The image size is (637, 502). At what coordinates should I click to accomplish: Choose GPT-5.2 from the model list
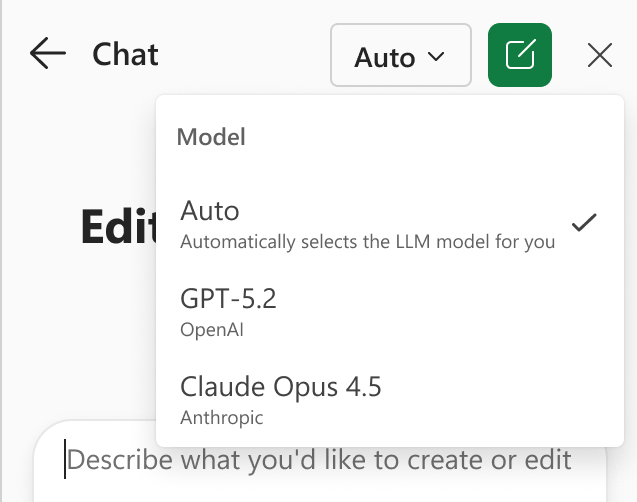click(x=389, y=312)
